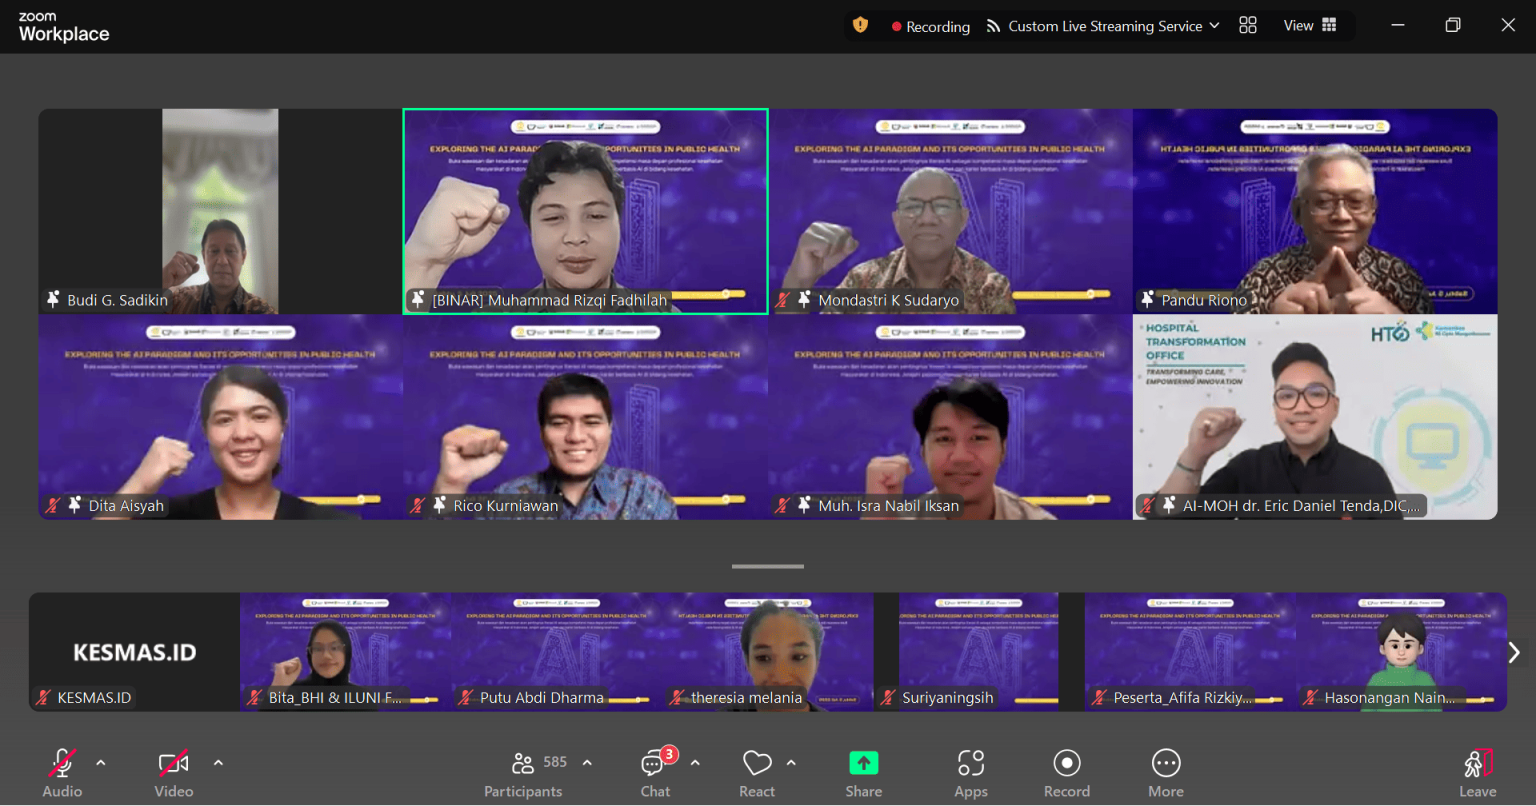Viewport: 1536px width, 806px height.
Task: Open the Share screen icon
Action: (863, 764)
